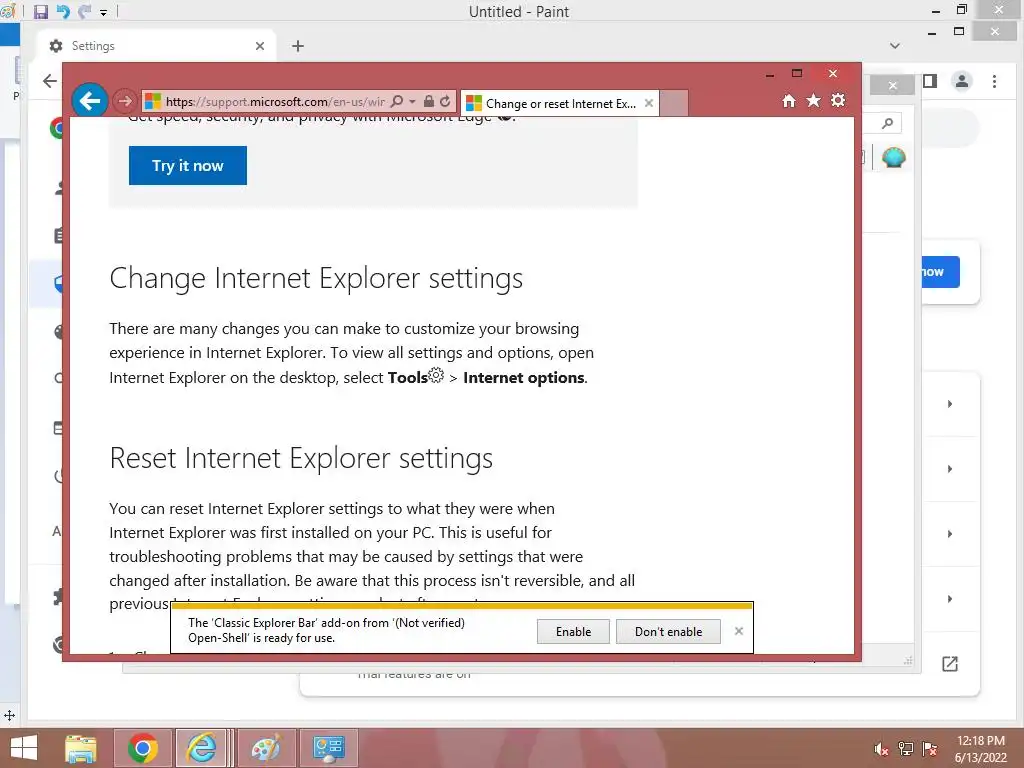Click the lock security report icon
Screen dimensions: 1024x768
click(x=428, y=101)
